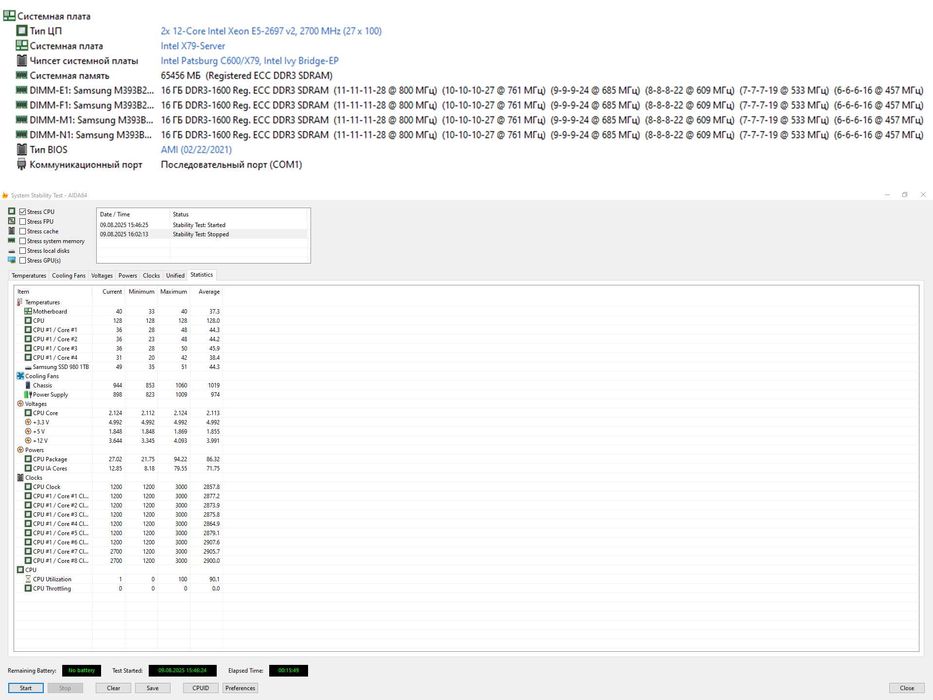Open Preferences
Screen dimensions: 933x700
[x=240, y=688]
